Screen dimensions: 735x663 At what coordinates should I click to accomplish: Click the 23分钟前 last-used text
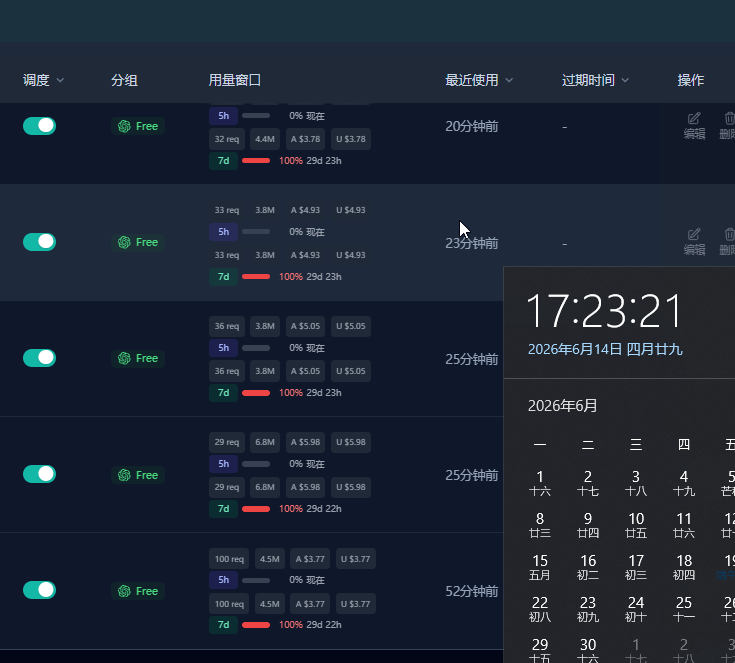click(x=472, y=243)
